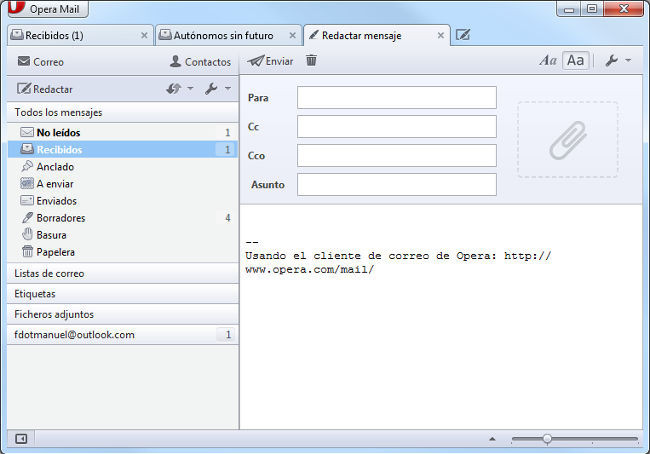Click the up arrow beside zoom slider
The image size is (650, 454).
[x=492, y=439]
